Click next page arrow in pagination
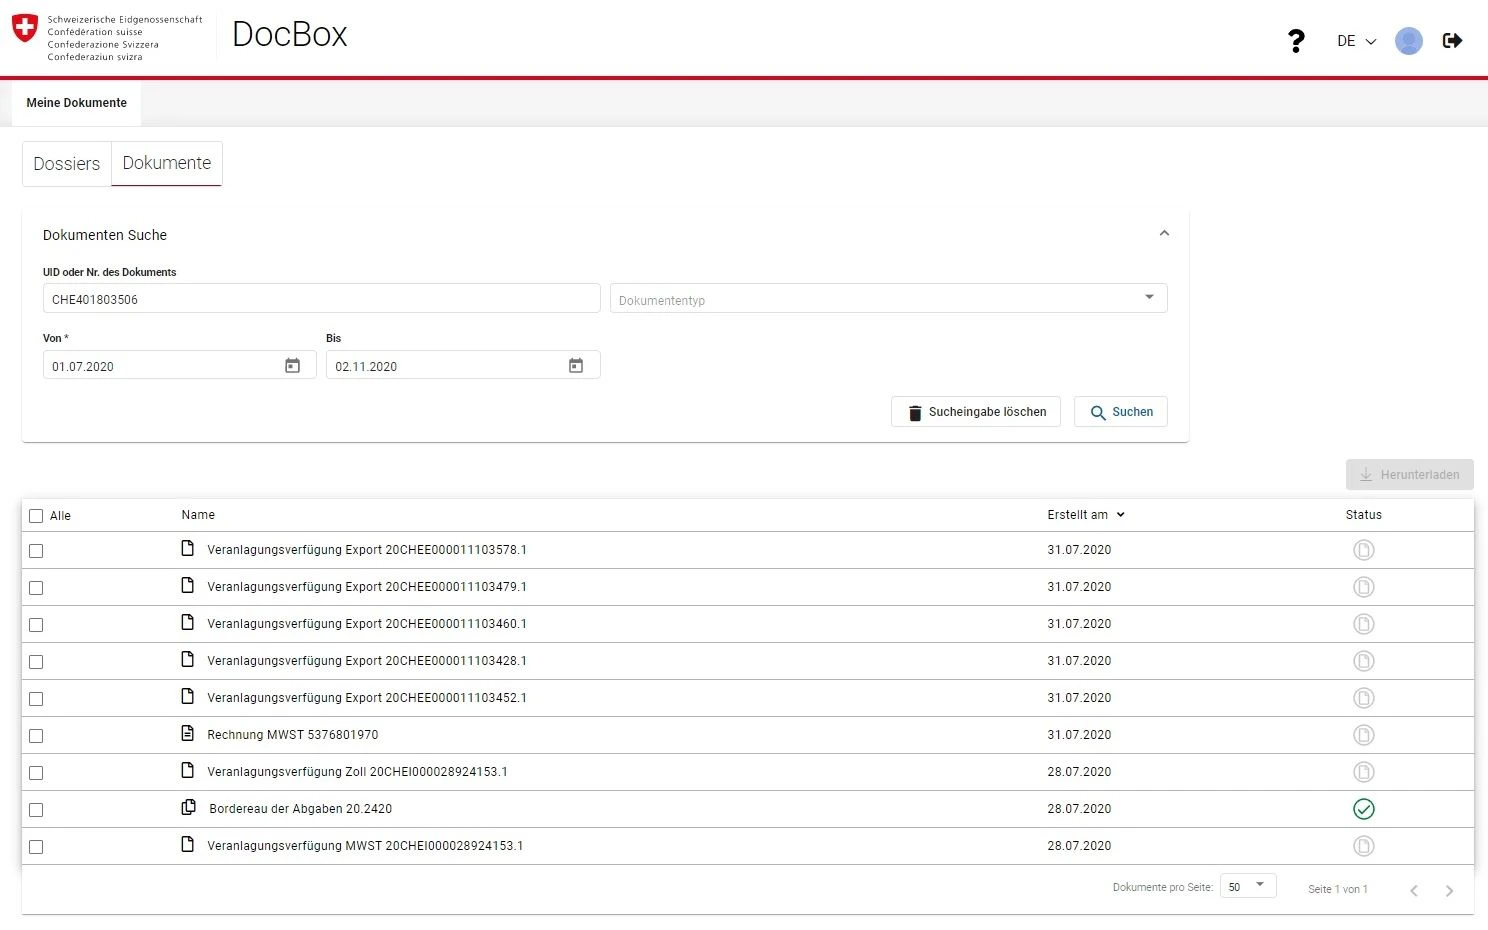This screenshot has height=930, width=1488. tap(1449, 890)
